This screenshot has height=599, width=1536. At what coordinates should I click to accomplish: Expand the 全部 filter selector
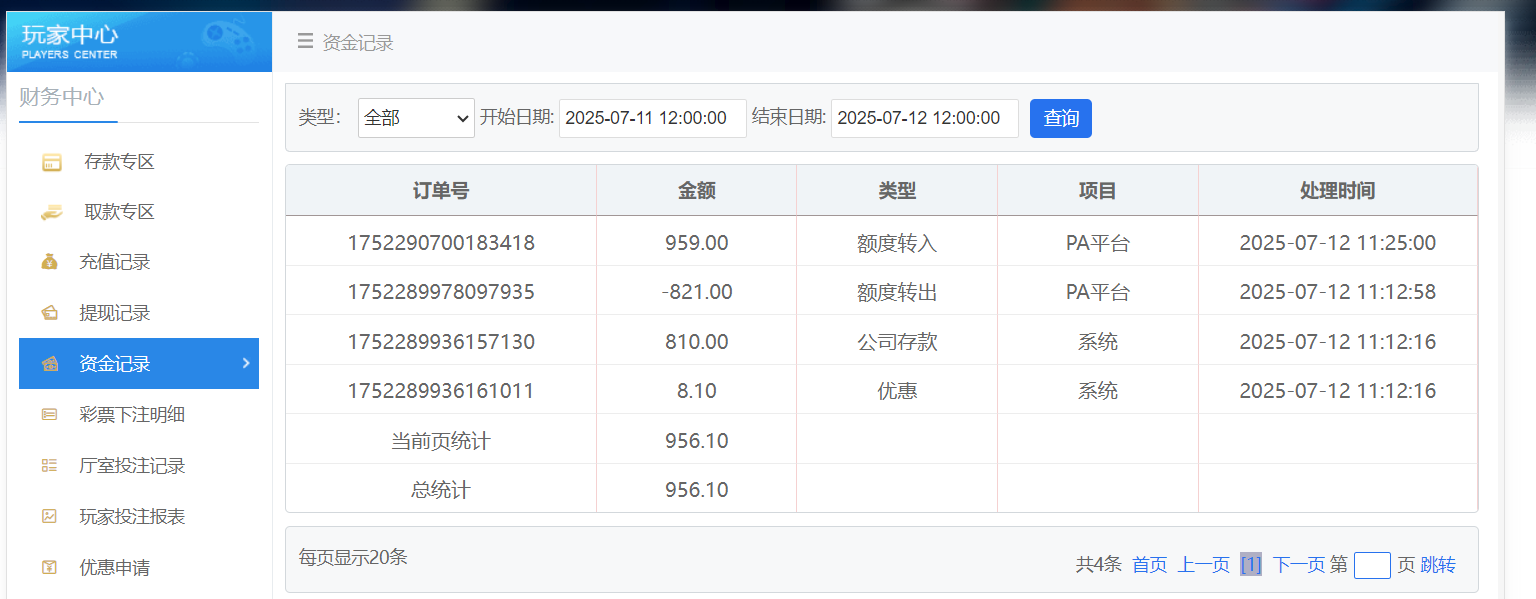coord(415,117)
